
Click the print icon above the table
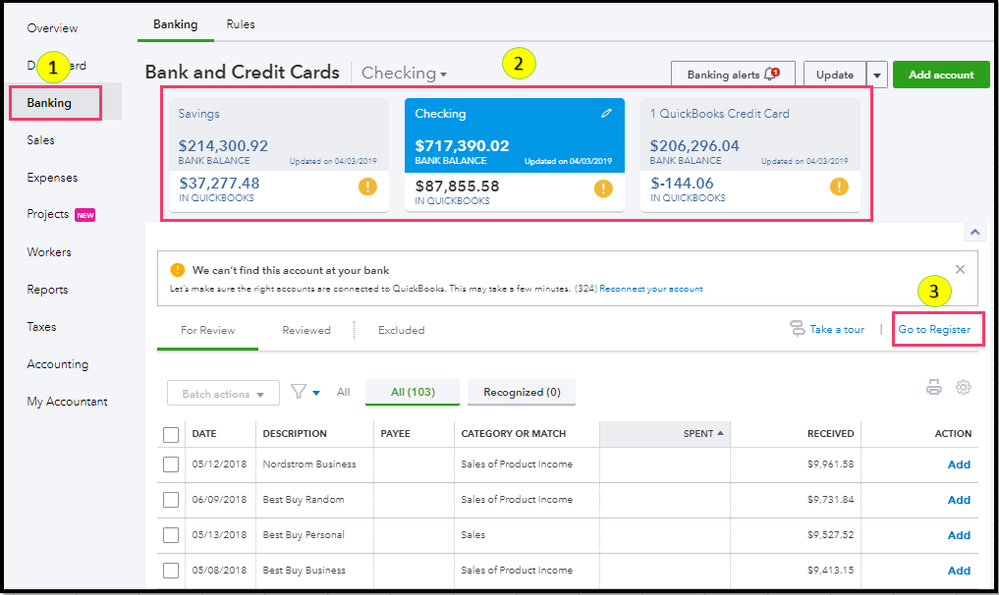point(934,388)
